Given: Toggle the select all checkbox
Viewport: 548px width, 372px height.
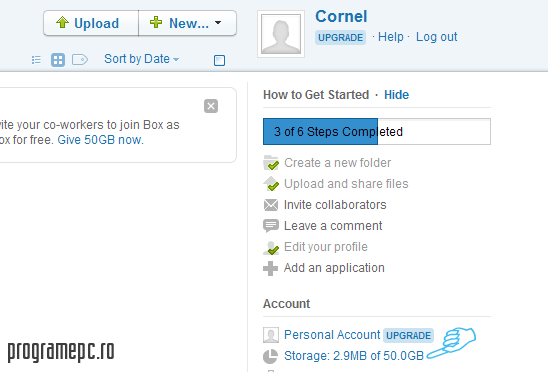Looking at the screenshot, I should (x=219, y=60).
